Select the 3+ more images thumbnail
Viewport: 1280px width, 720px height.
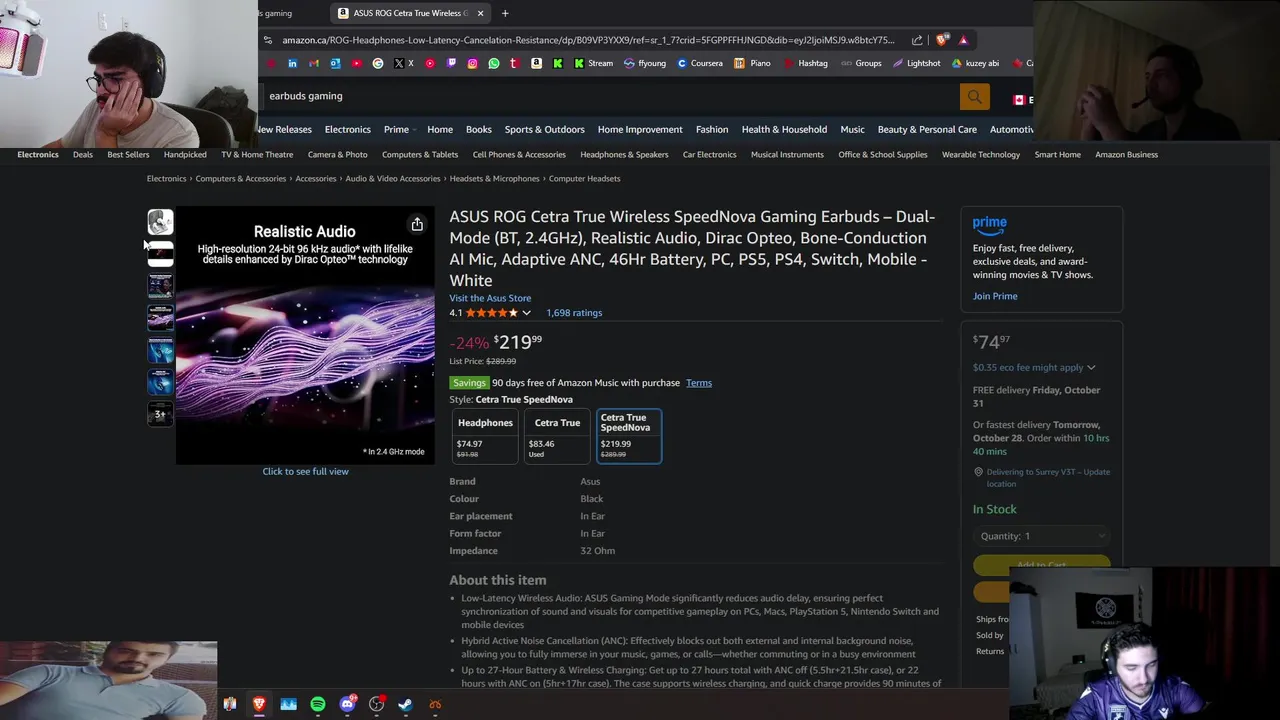[160, 414]
